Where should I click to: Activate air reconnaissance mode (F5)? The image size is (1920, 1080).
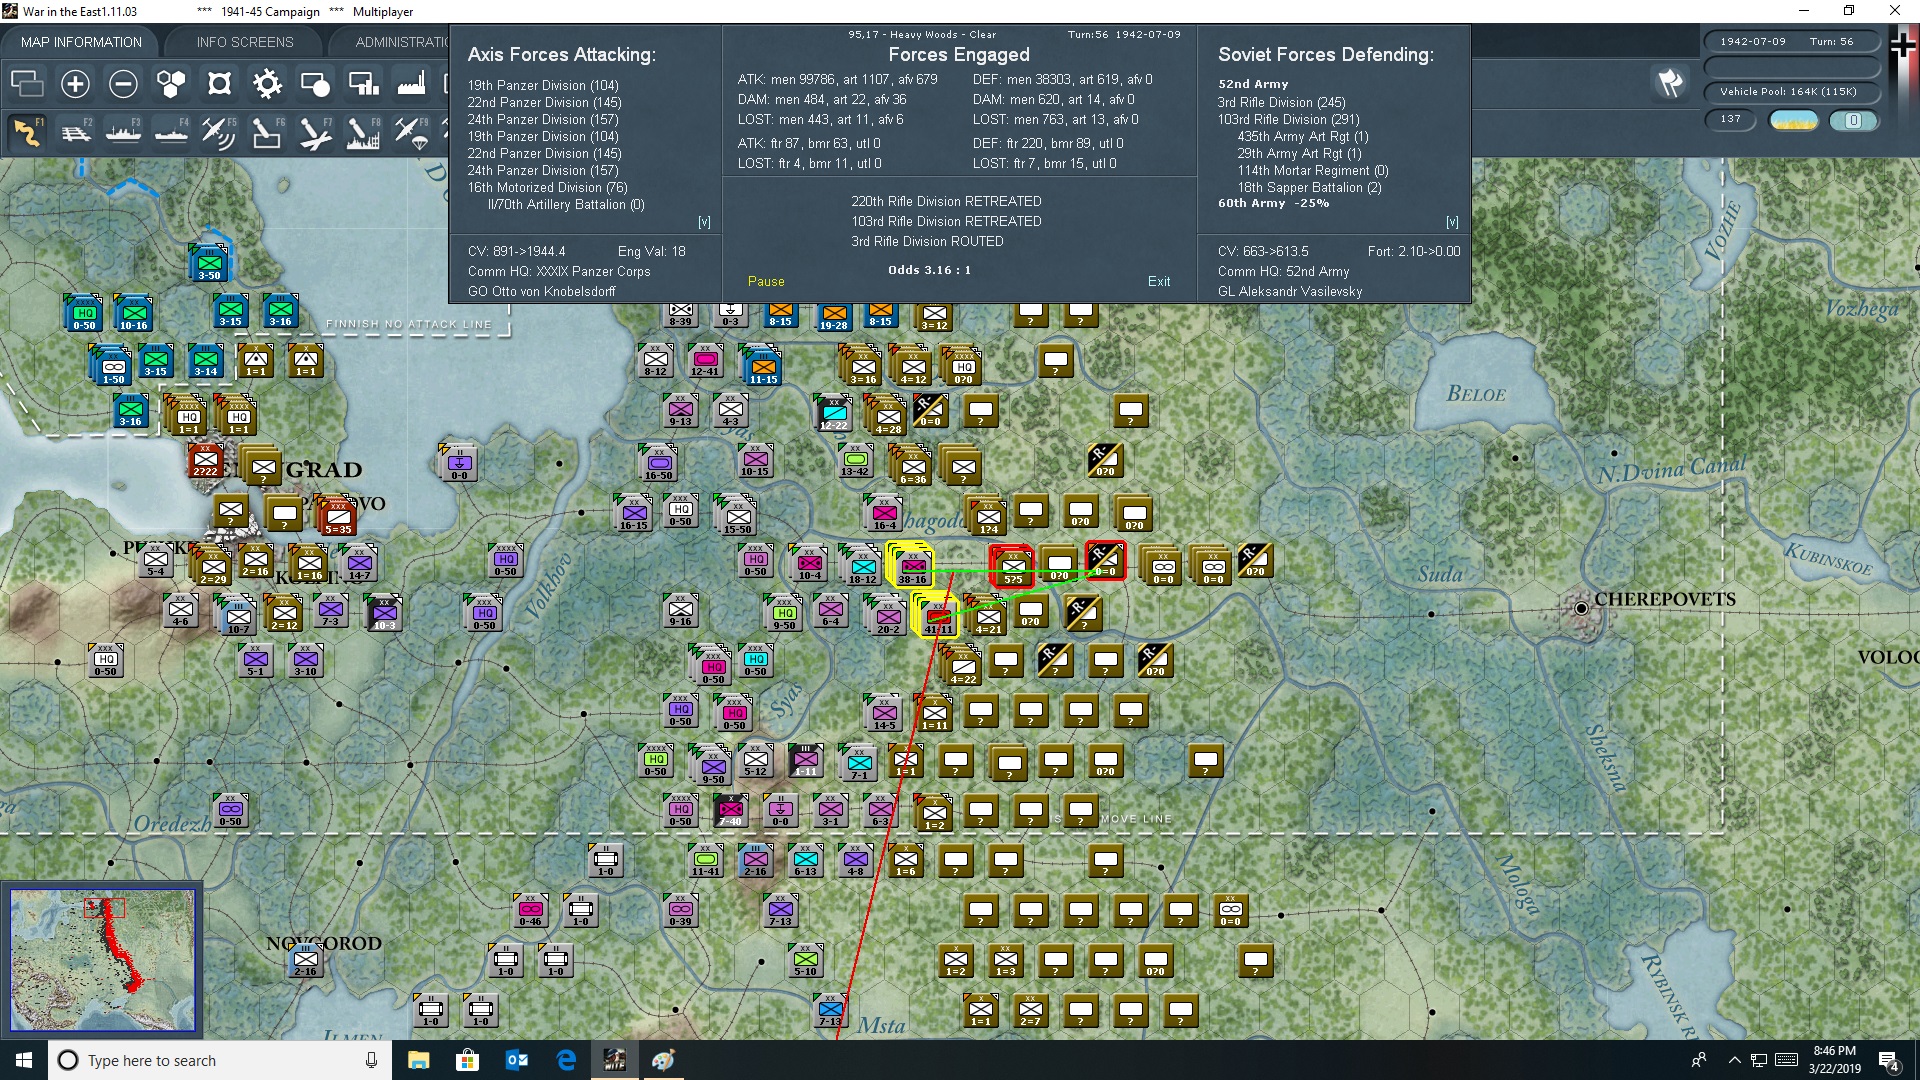click(x=219, y=133)
